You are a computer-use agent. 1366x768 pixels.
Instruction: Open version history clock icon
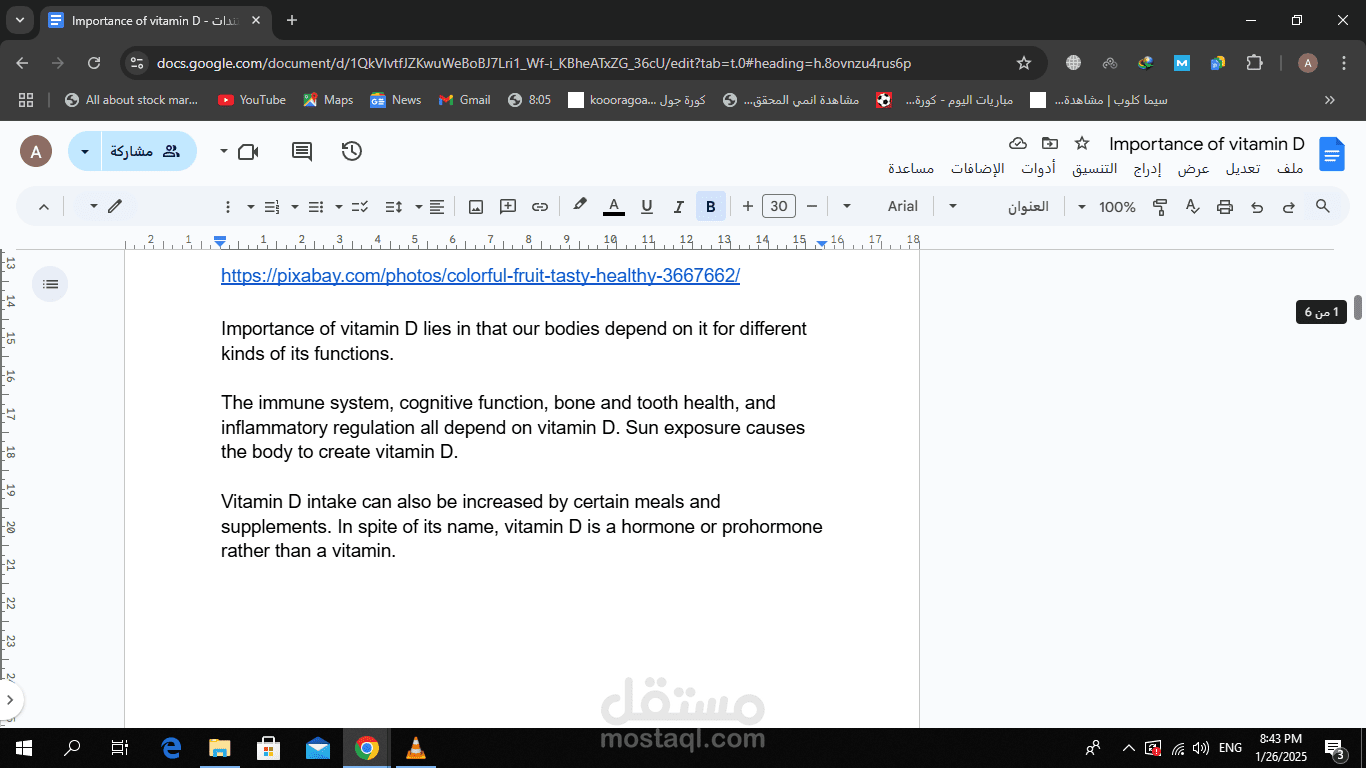tap(352, 151)
